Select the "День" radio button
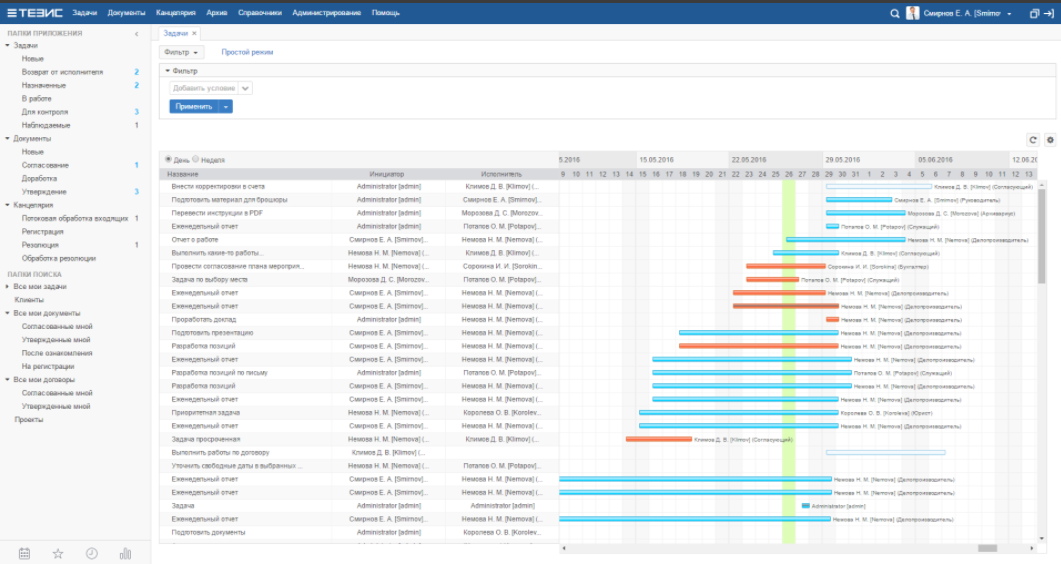1061x564 pixels. [x=168, y=160]
